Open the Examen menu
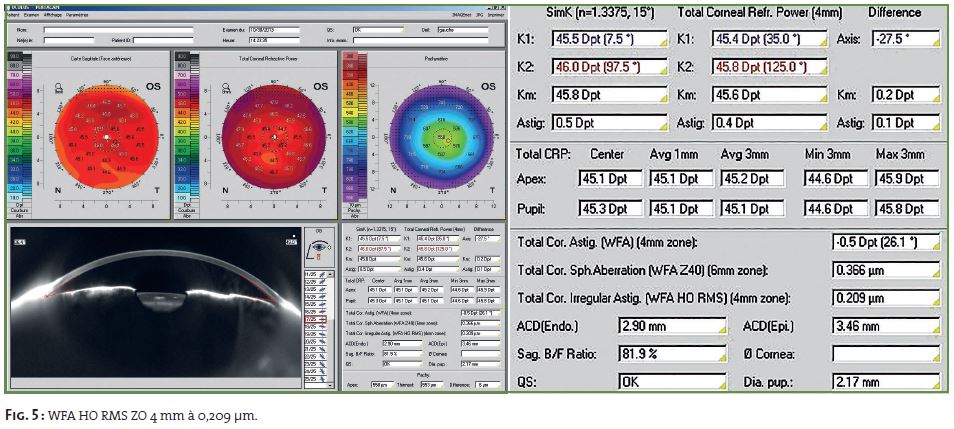 point(31,13)
